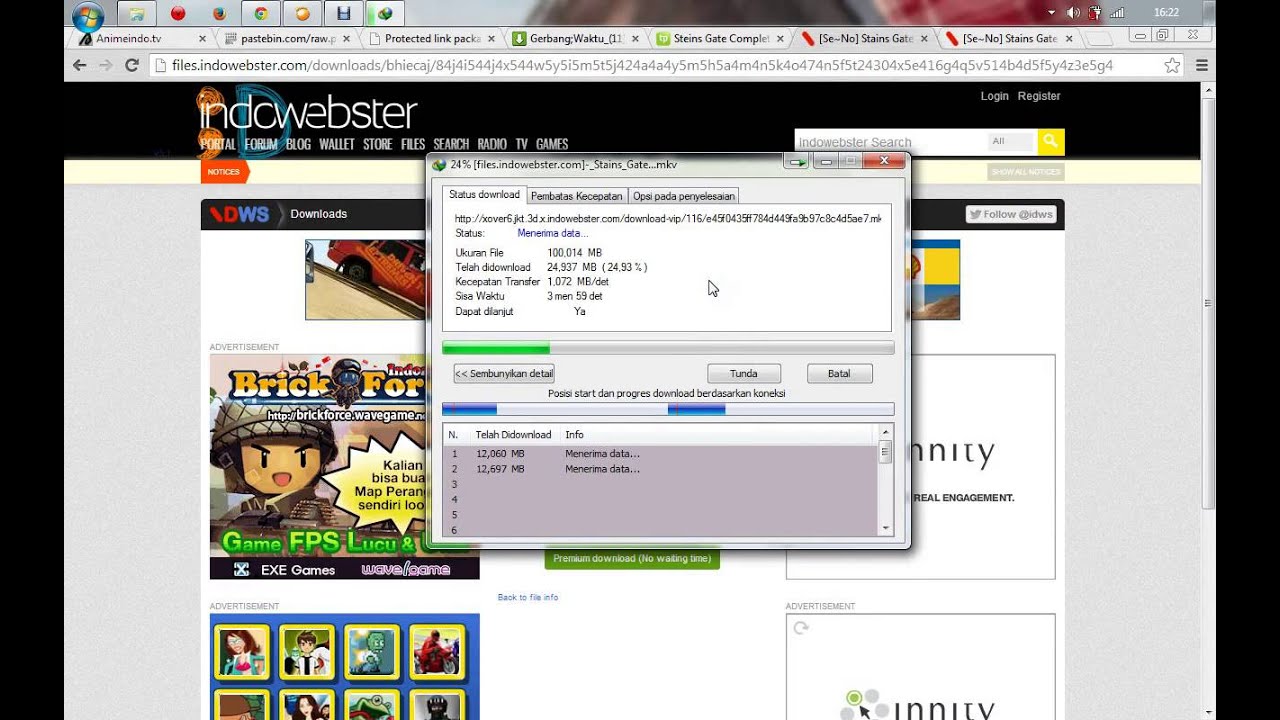Click the SHOW ALL NOTICES button
The width and height of the screenshot is (1280, 720).
(1025, 172)
